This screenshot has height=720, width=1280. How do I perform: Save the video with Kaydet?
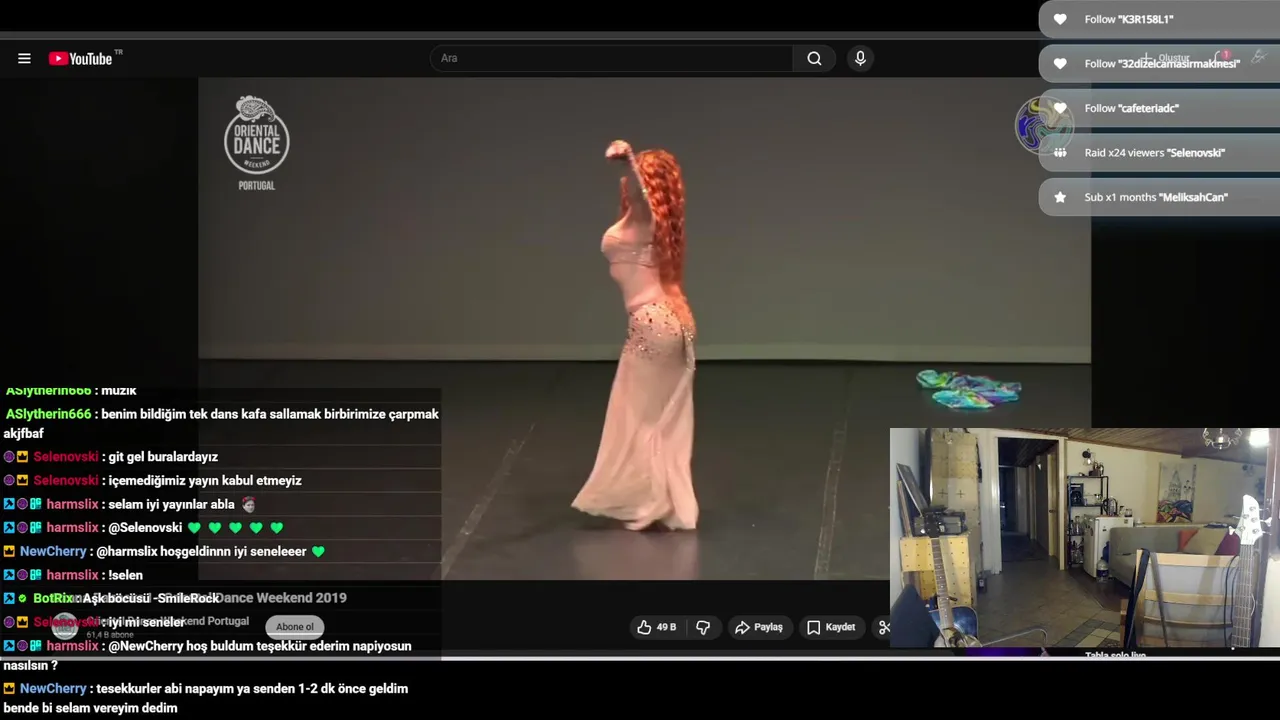pyautogui.click(x=831, y=627)
